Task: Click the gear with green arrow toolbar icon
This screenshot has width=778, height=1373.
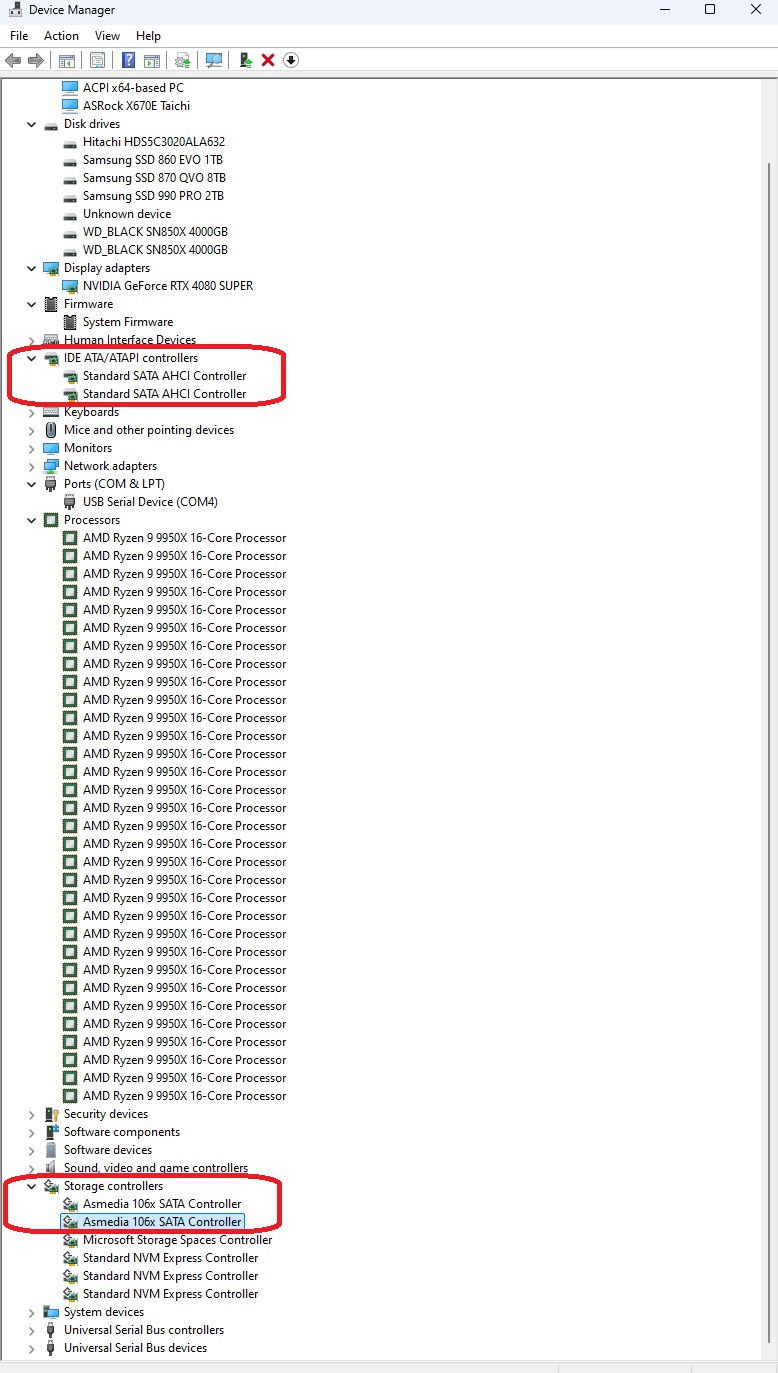Action: click(183, 60)
